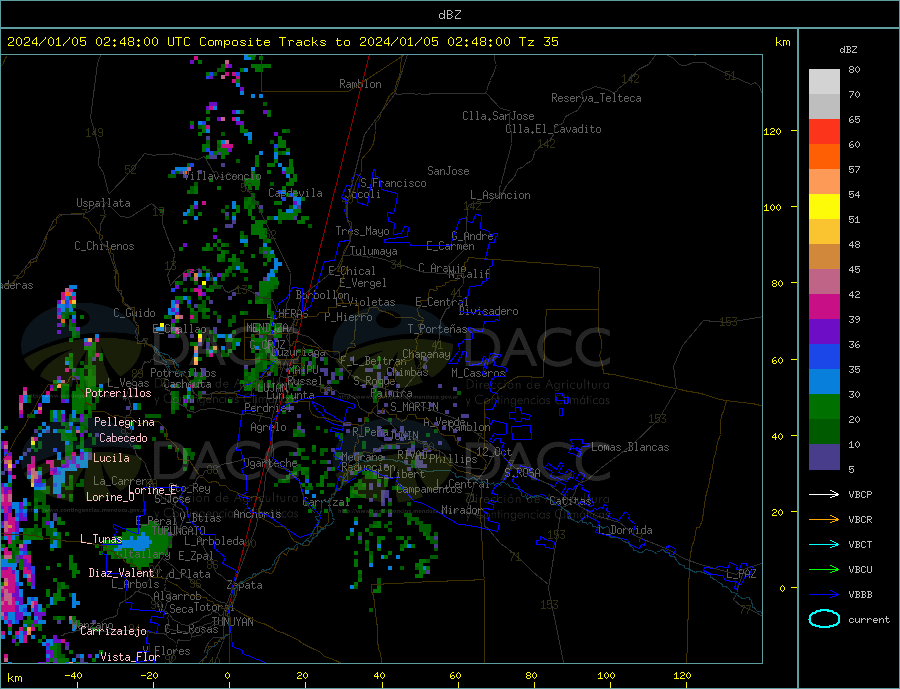
Task: Click the L_PAZ label near map edge
Action: tap(741, 574)
